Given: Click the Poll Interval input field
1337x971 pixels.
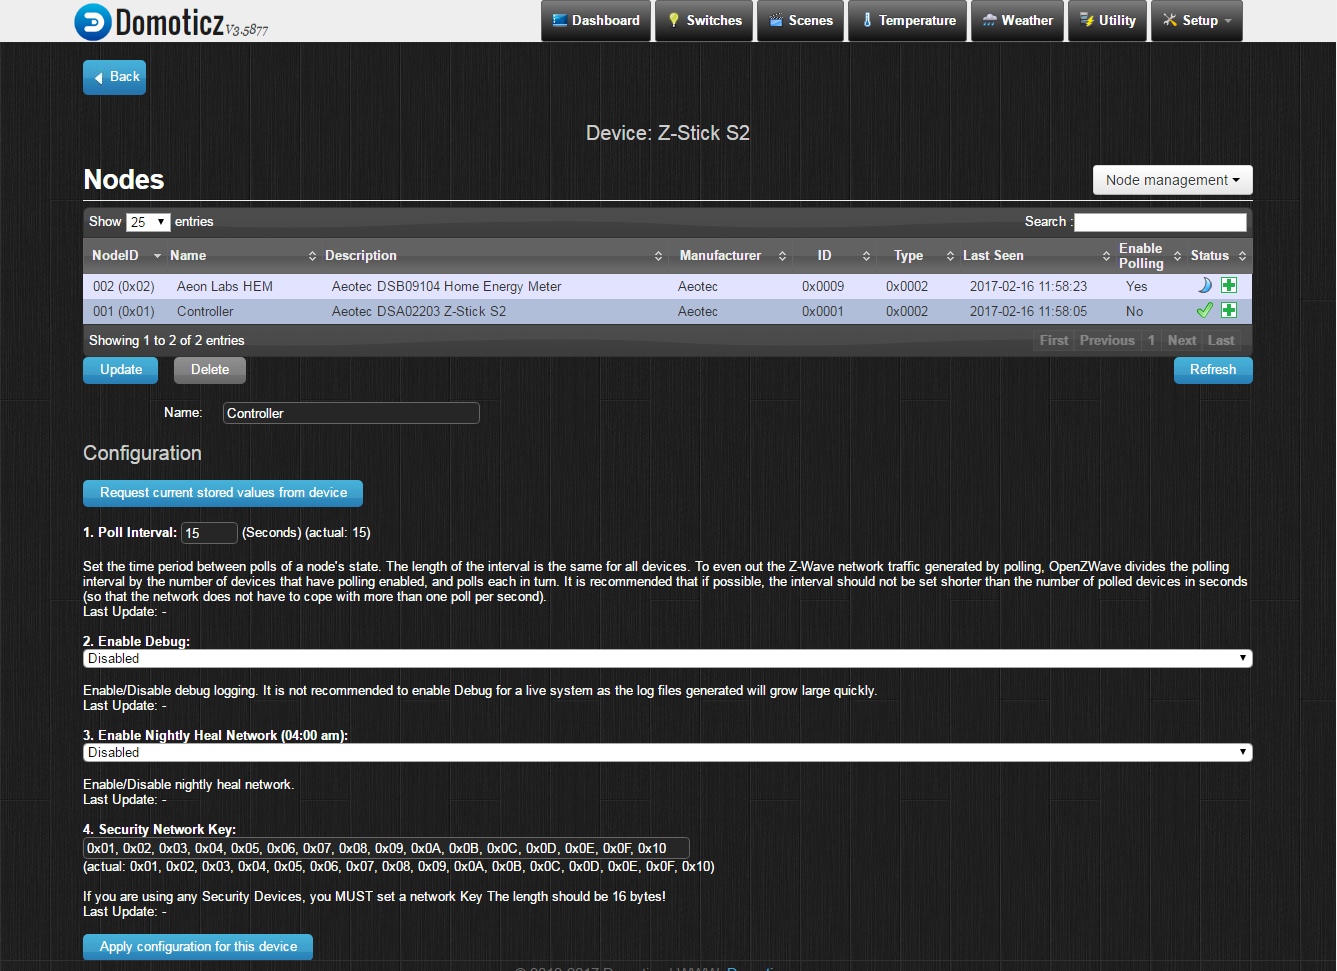Looking at the screenshot, I should point(209,533).
